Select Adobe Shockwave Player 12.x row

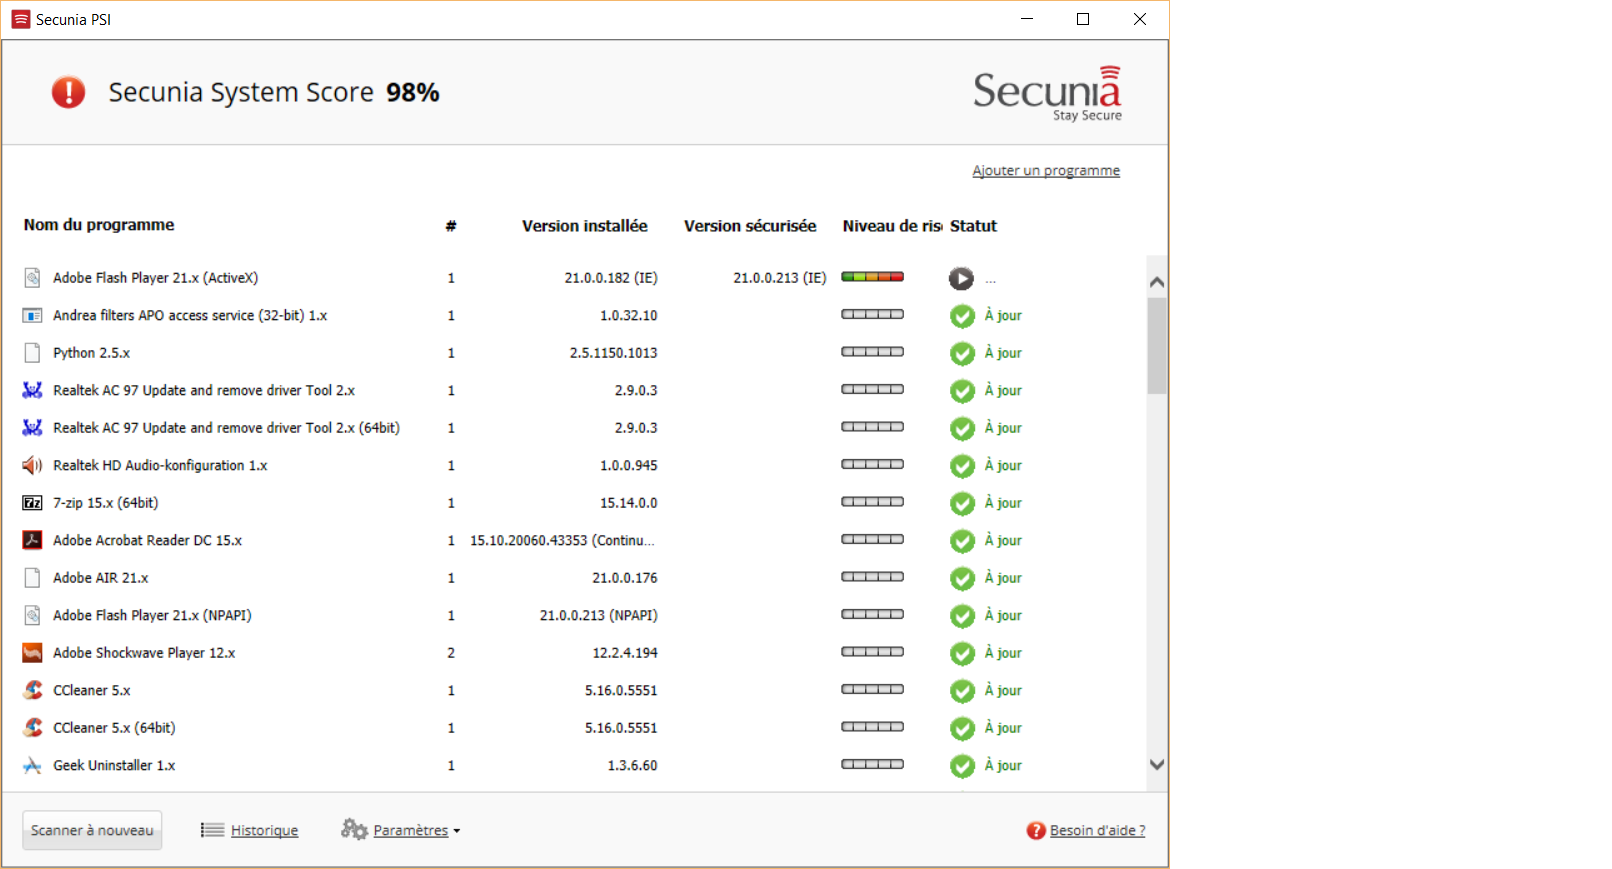click(583, 653)
